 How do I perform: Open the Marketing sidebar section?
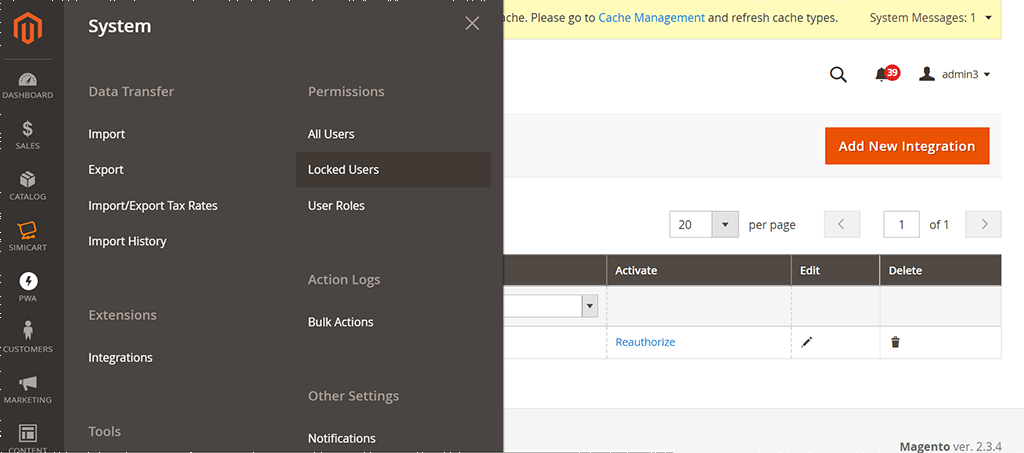[28, 388]
